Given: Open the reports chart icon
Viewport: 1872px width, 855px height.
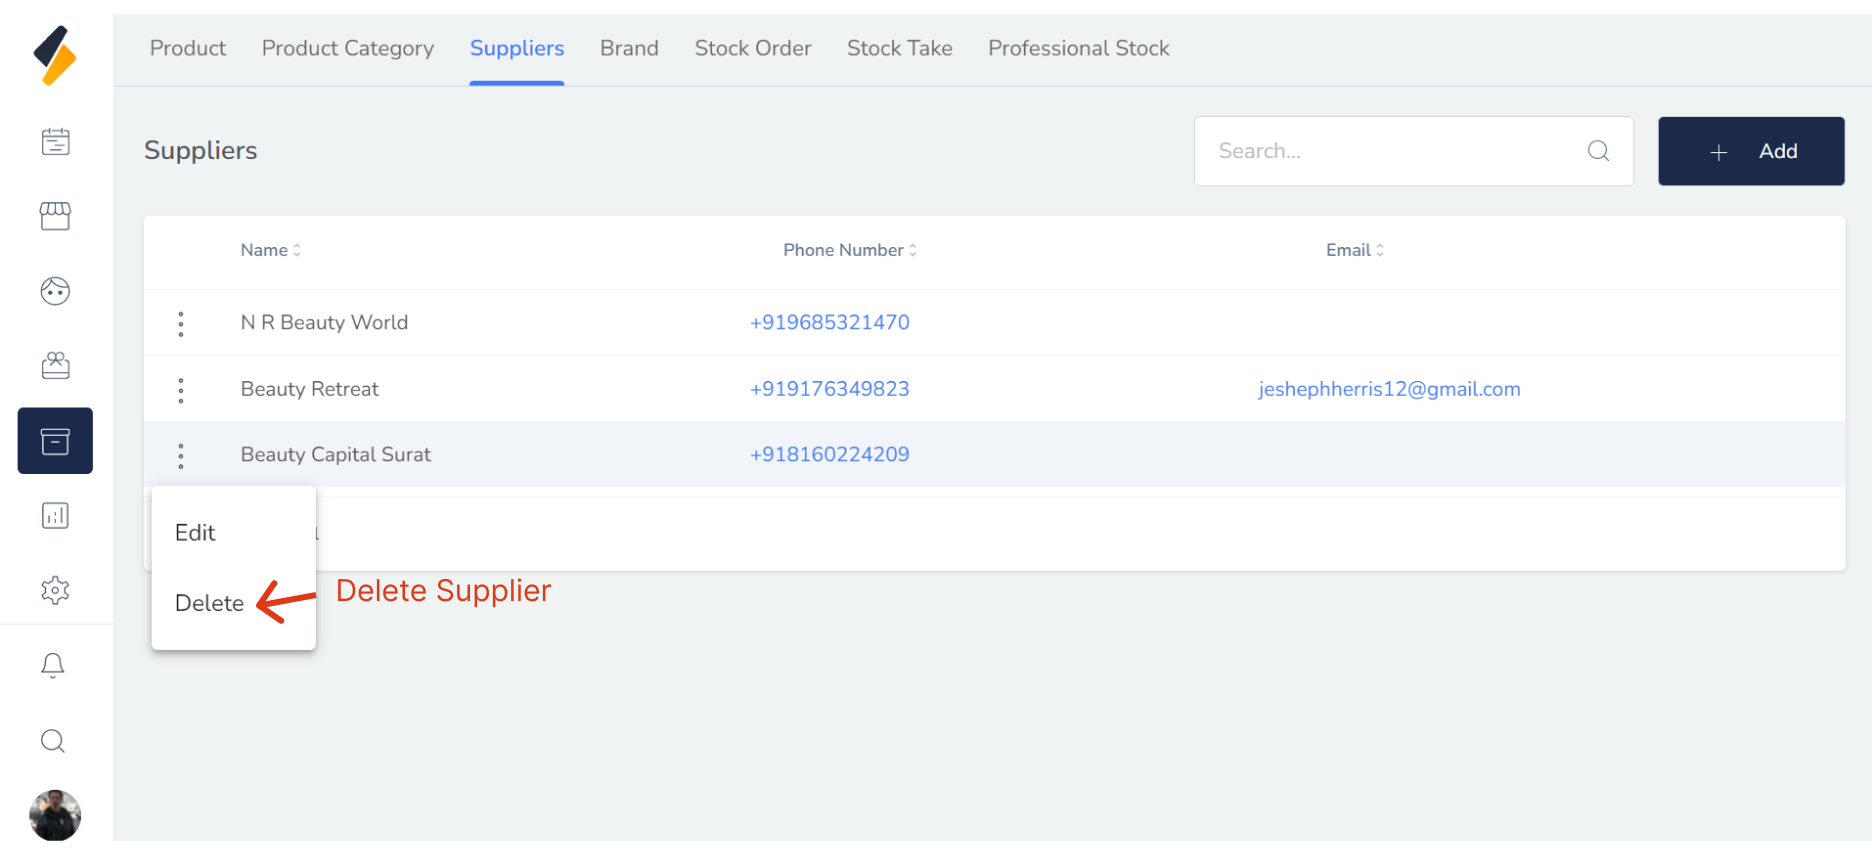Looking at the screenshot, I should pos(55,516).
